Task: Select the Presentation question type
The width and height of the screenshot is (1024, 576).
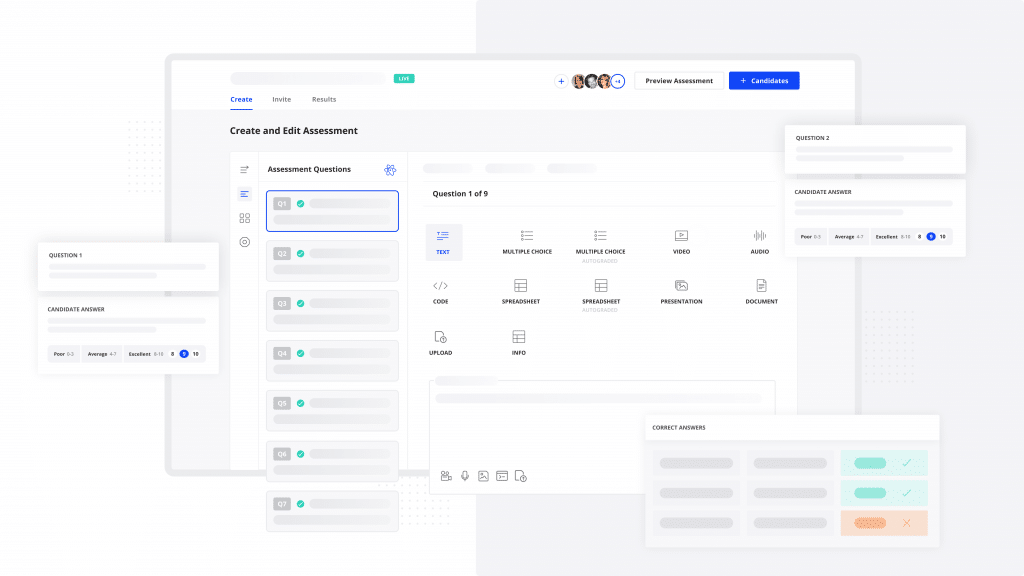Action: pyautogui.click(x=681, y=292)
